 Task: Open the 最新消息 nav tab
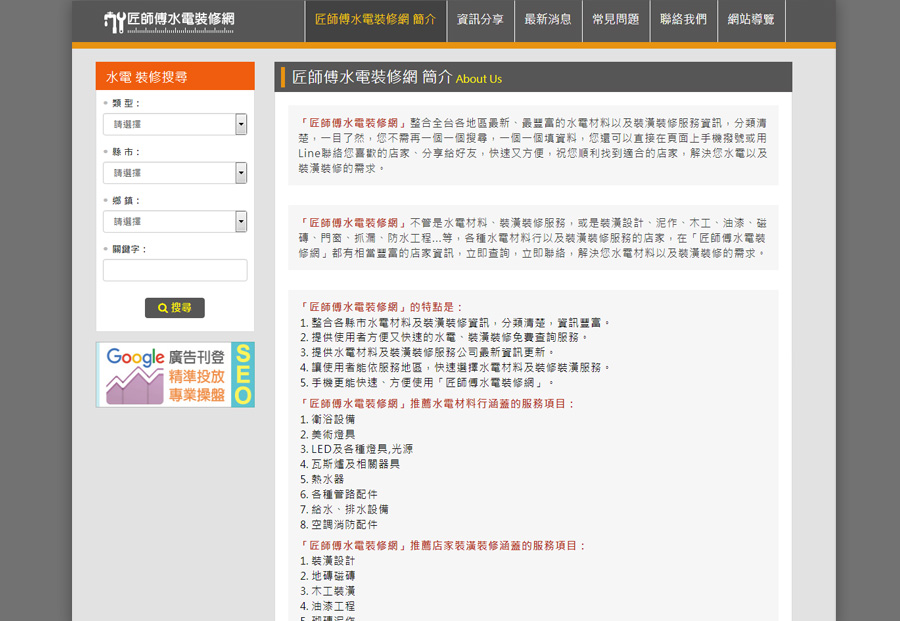tap(548, 21)
